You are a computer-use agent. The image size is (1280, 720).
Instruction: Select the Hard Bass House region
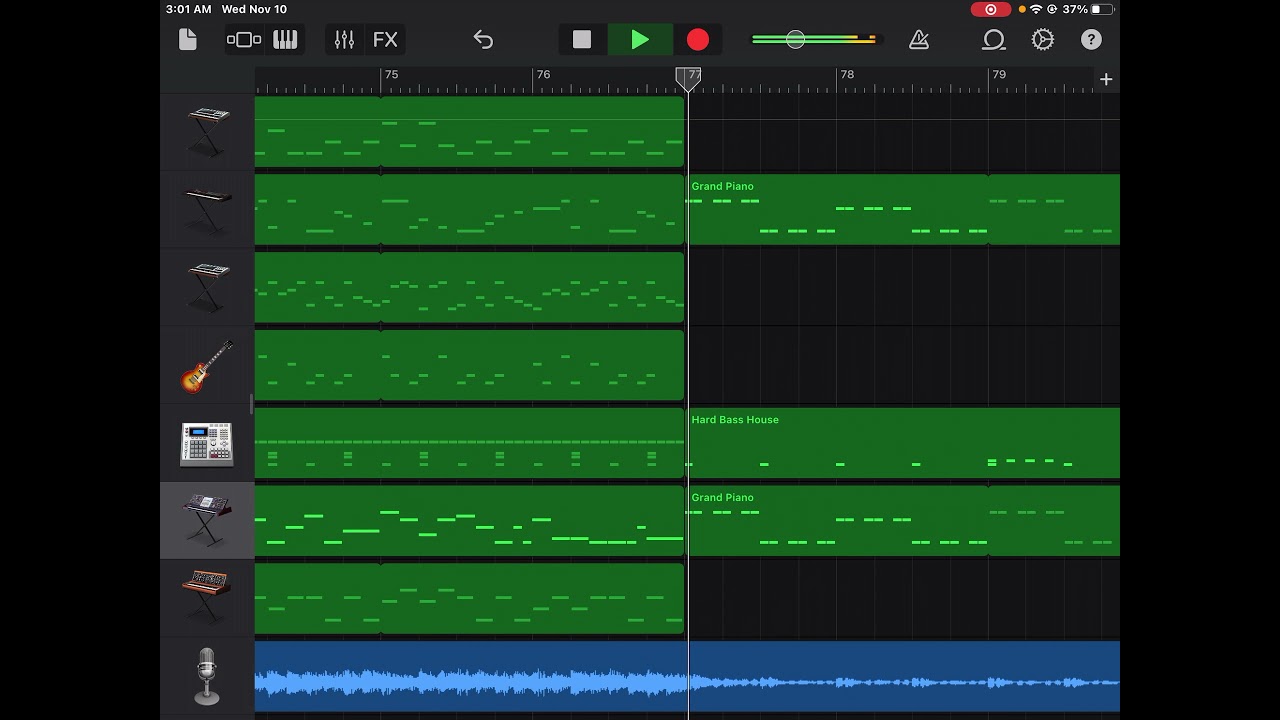click(x=904, y=443)
